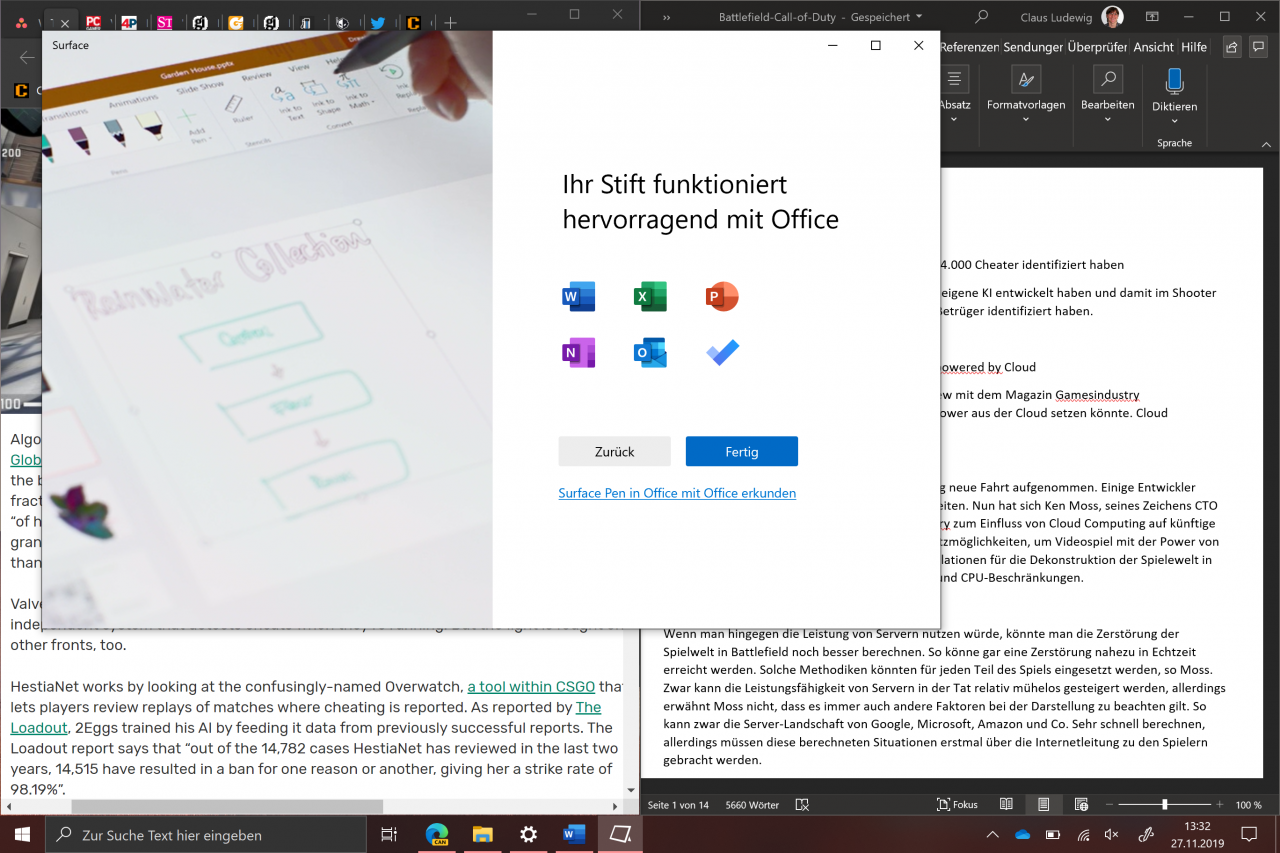Collapse the Word ribbon with the chevron
The width and height of the screenshot is (1280, 853).
coord(1265,143)
